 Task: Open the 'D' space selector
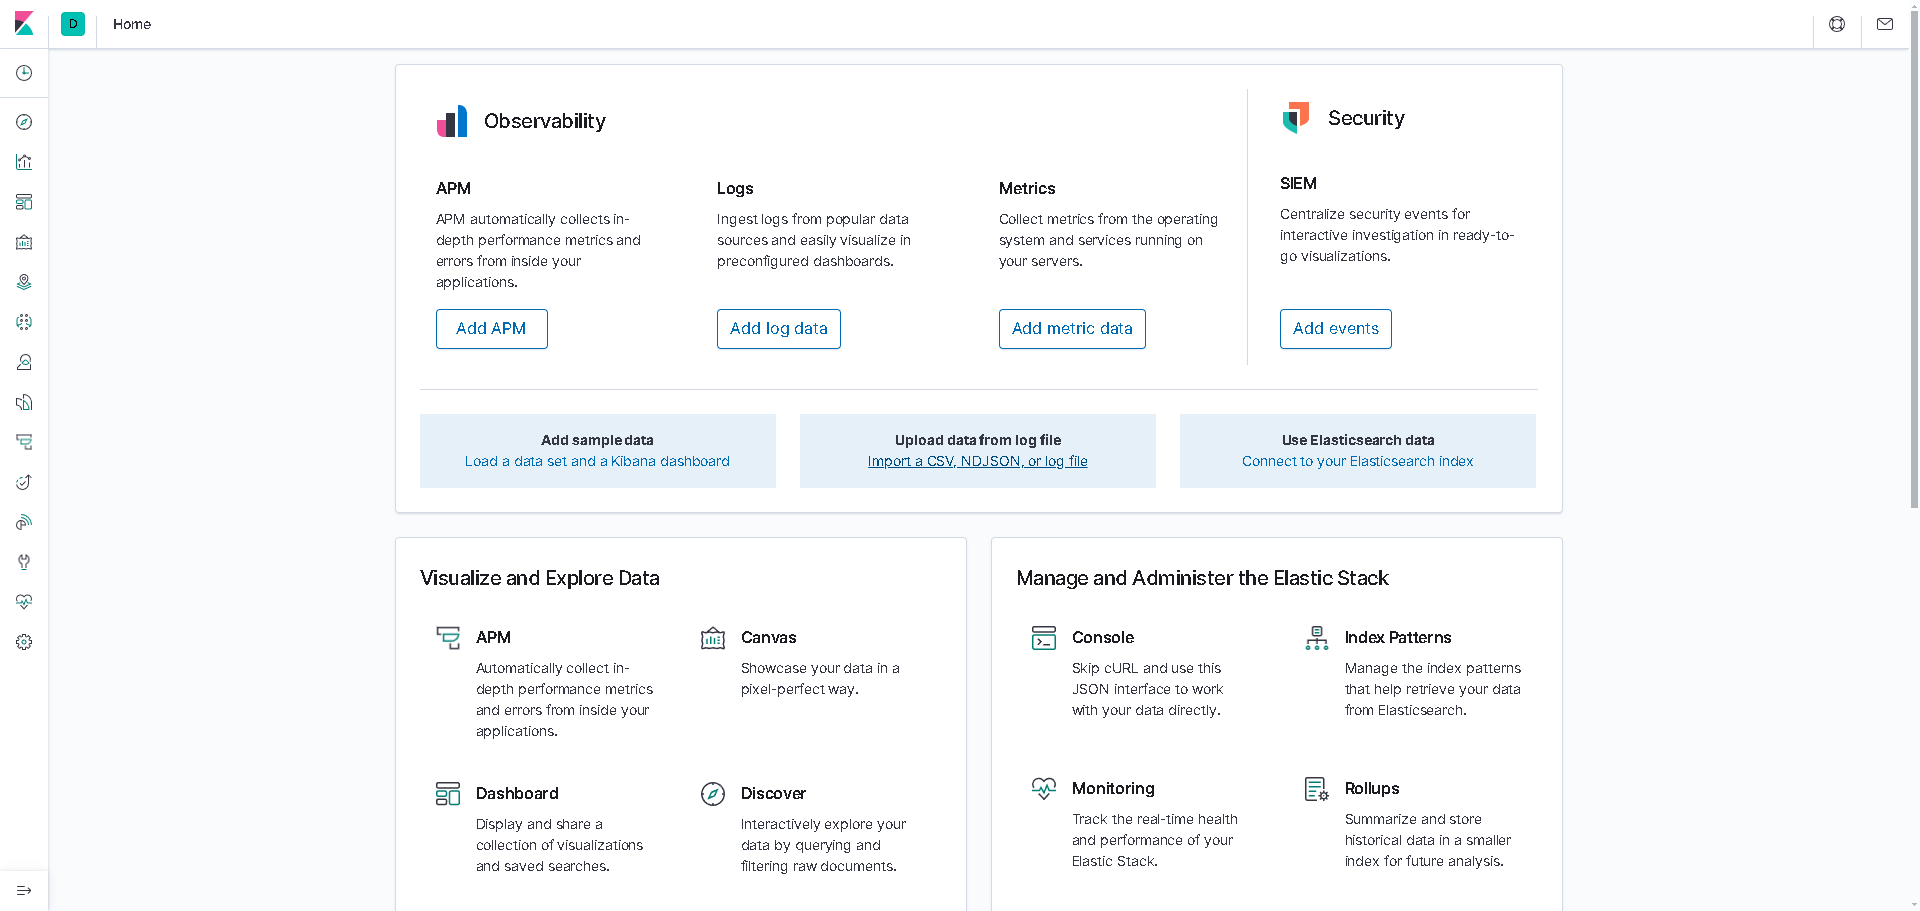click(73, 24)
